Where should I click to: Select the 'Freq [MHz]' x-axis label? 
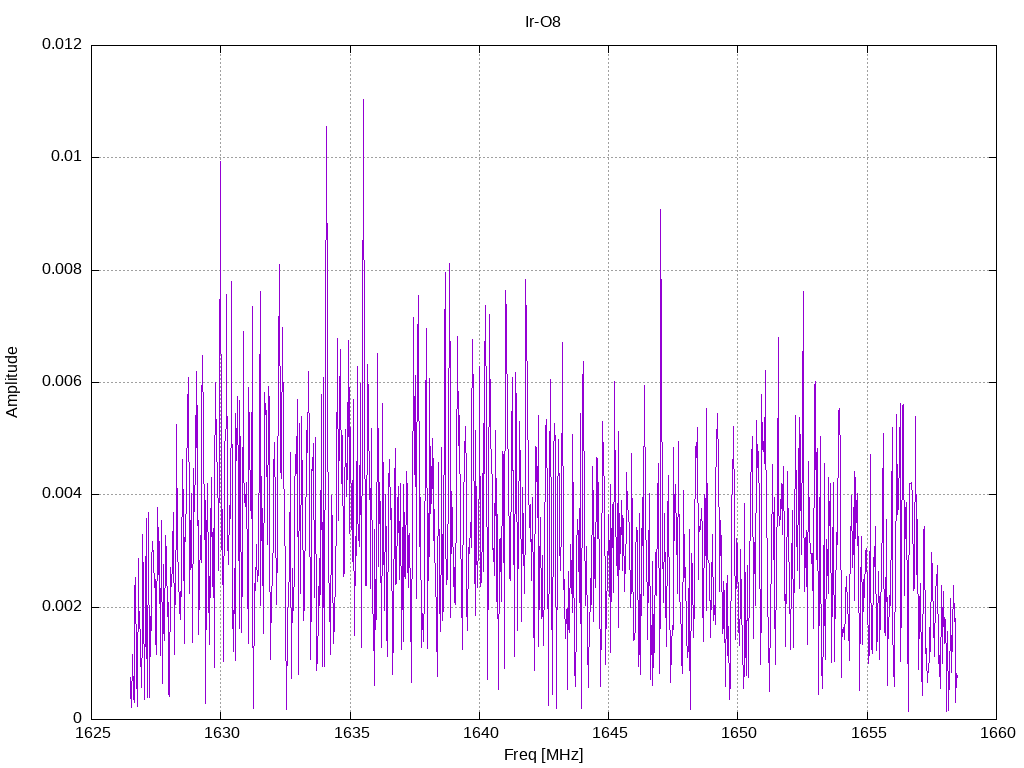pyautogui.click(x=543, y=755)
